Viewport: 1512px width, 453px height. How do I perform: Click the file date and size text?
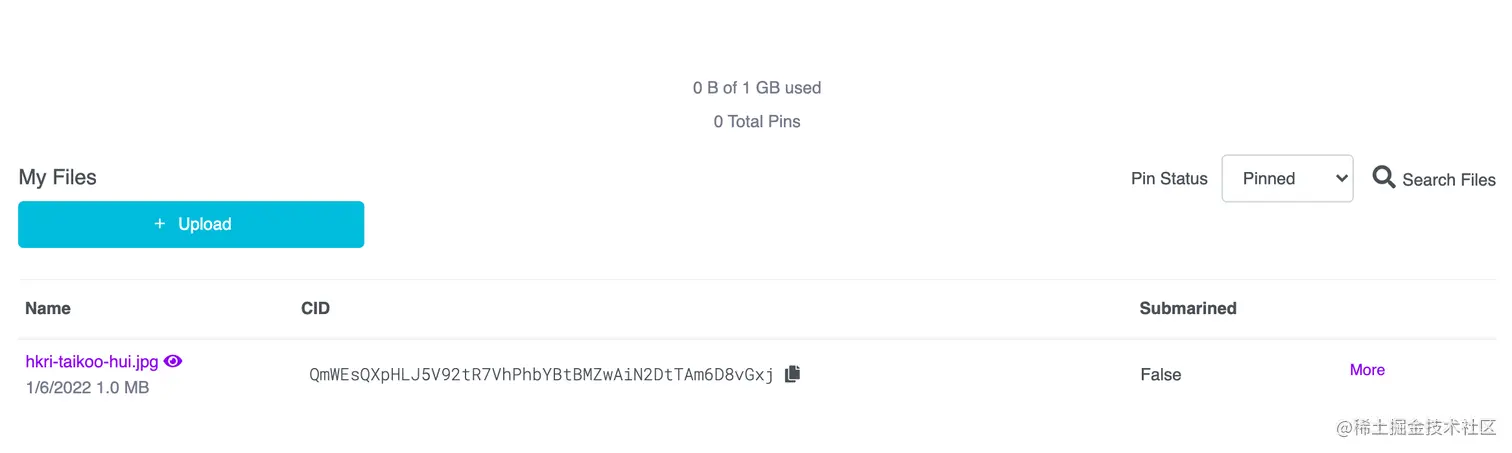coord(87,387)
